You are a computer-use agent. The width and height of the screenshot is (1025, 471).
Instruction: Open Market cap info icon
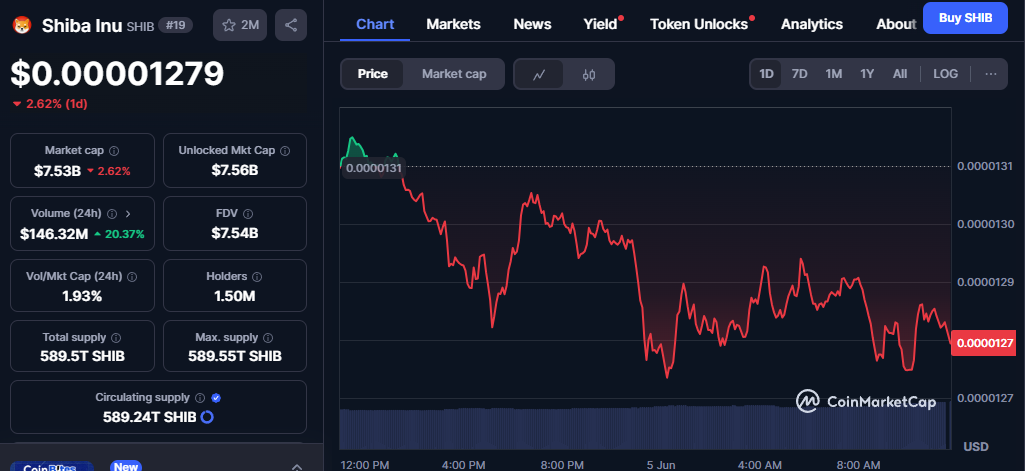pyautogui.click(x=114, y=151)
